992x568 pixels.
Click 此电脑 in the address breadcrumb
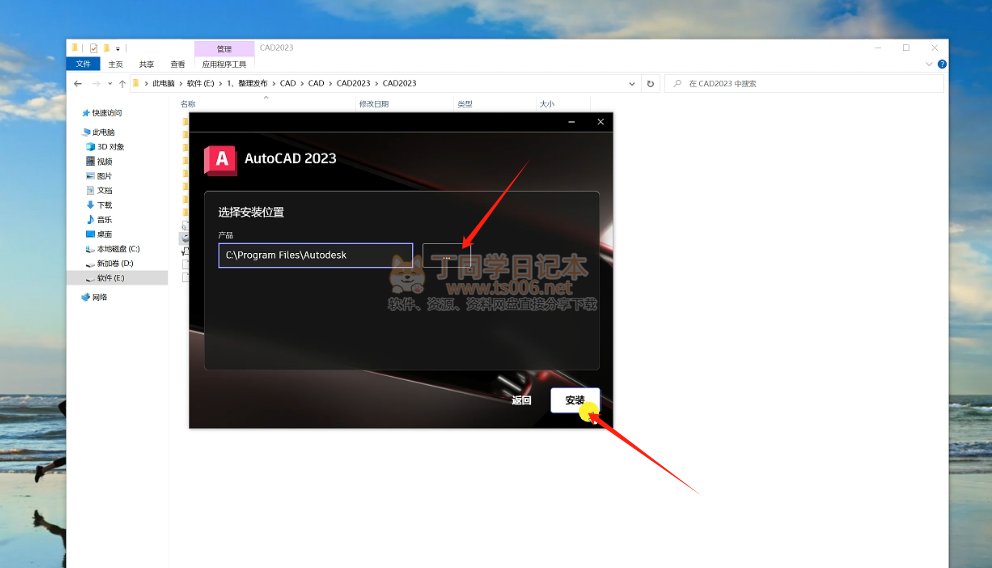point(163,83)
